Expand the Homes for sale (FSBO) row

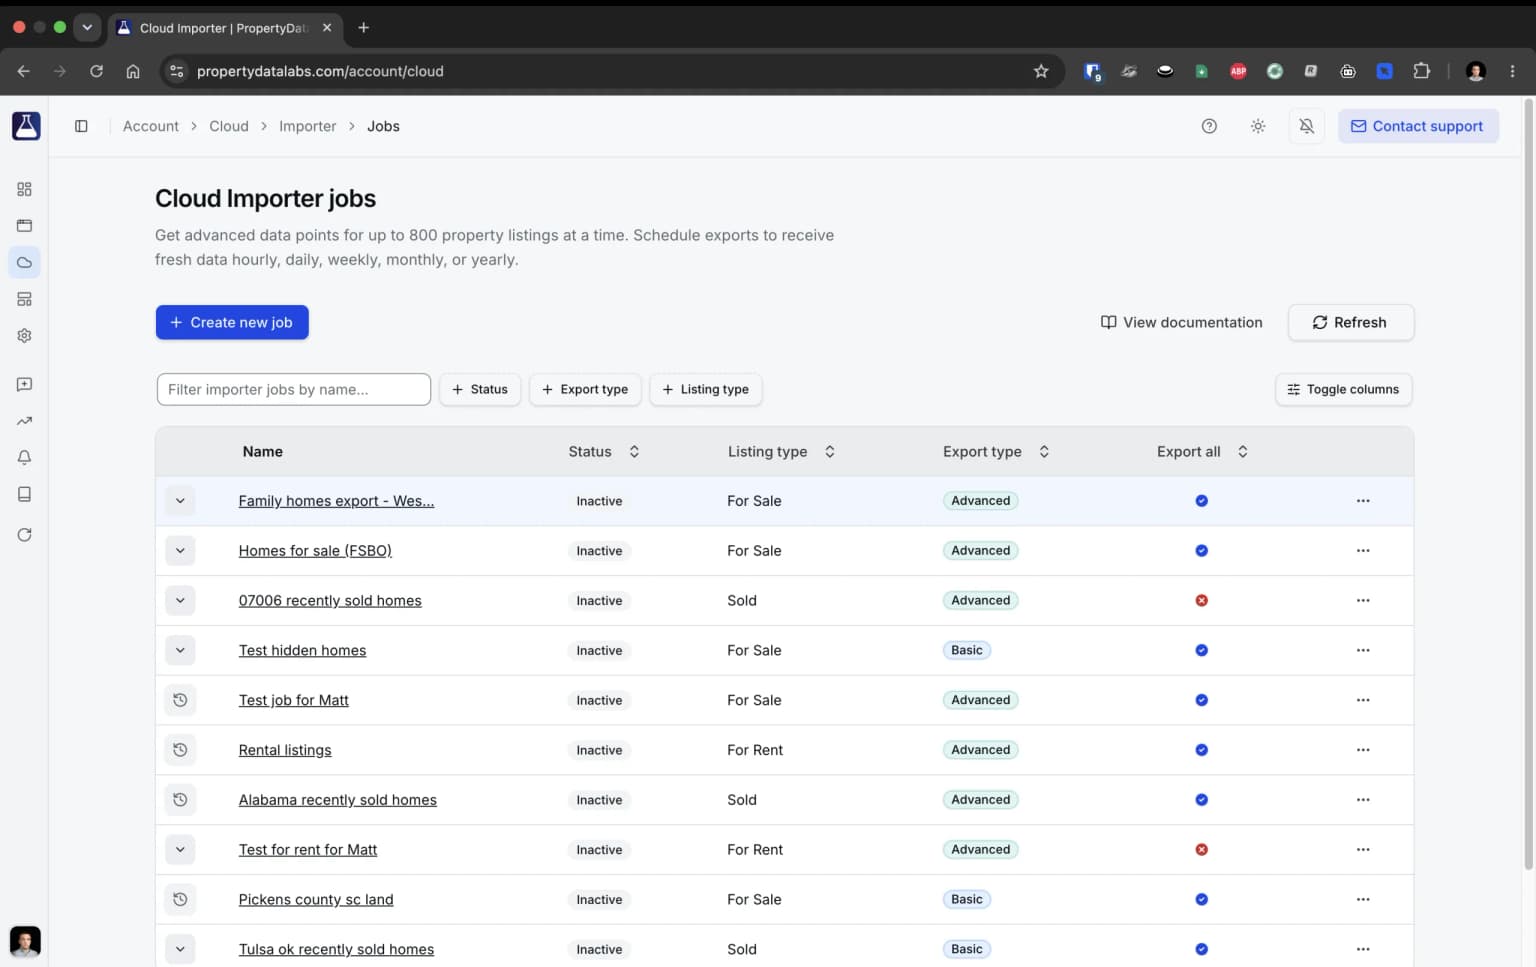pos(180,551)
